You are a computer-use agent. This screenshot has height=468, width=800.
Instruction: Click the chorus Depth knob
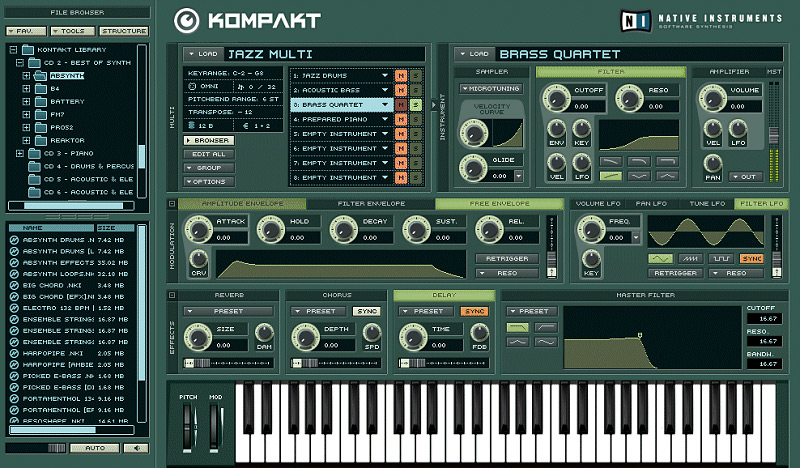click(x=305, y=337)
